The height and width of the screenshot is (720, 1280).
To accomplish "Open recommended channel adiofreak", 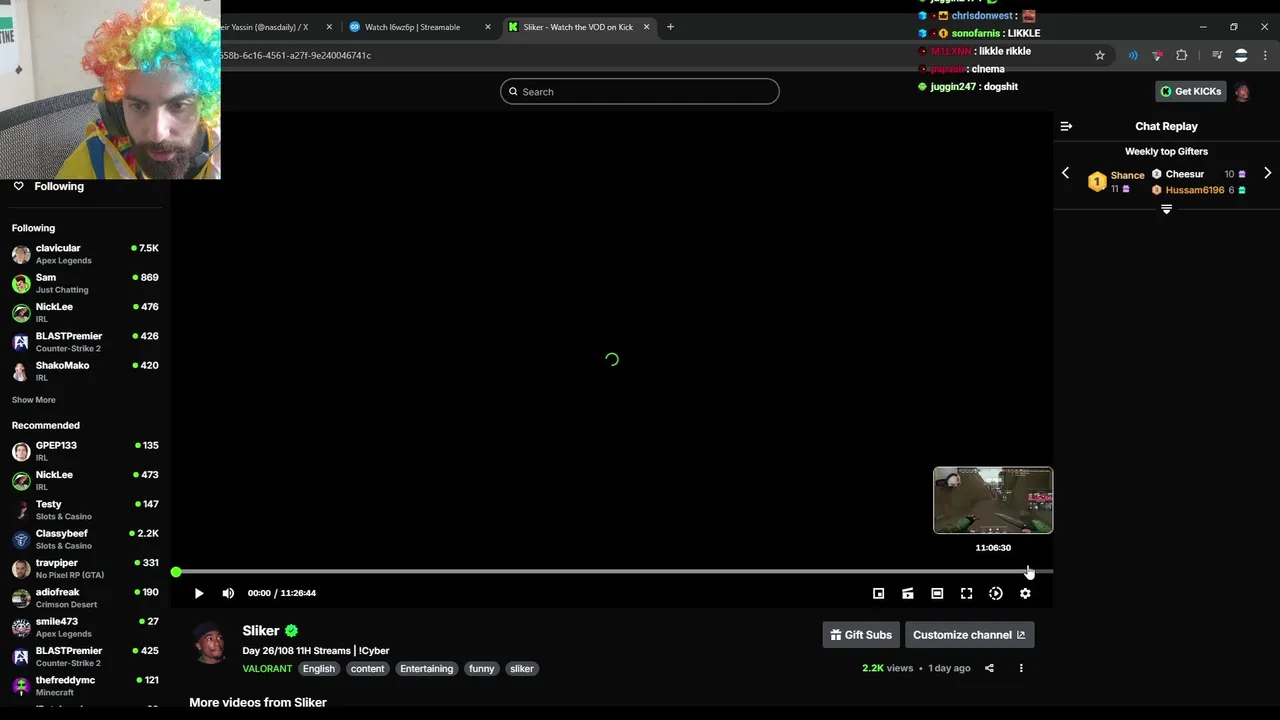I will [x=85, y=598].
